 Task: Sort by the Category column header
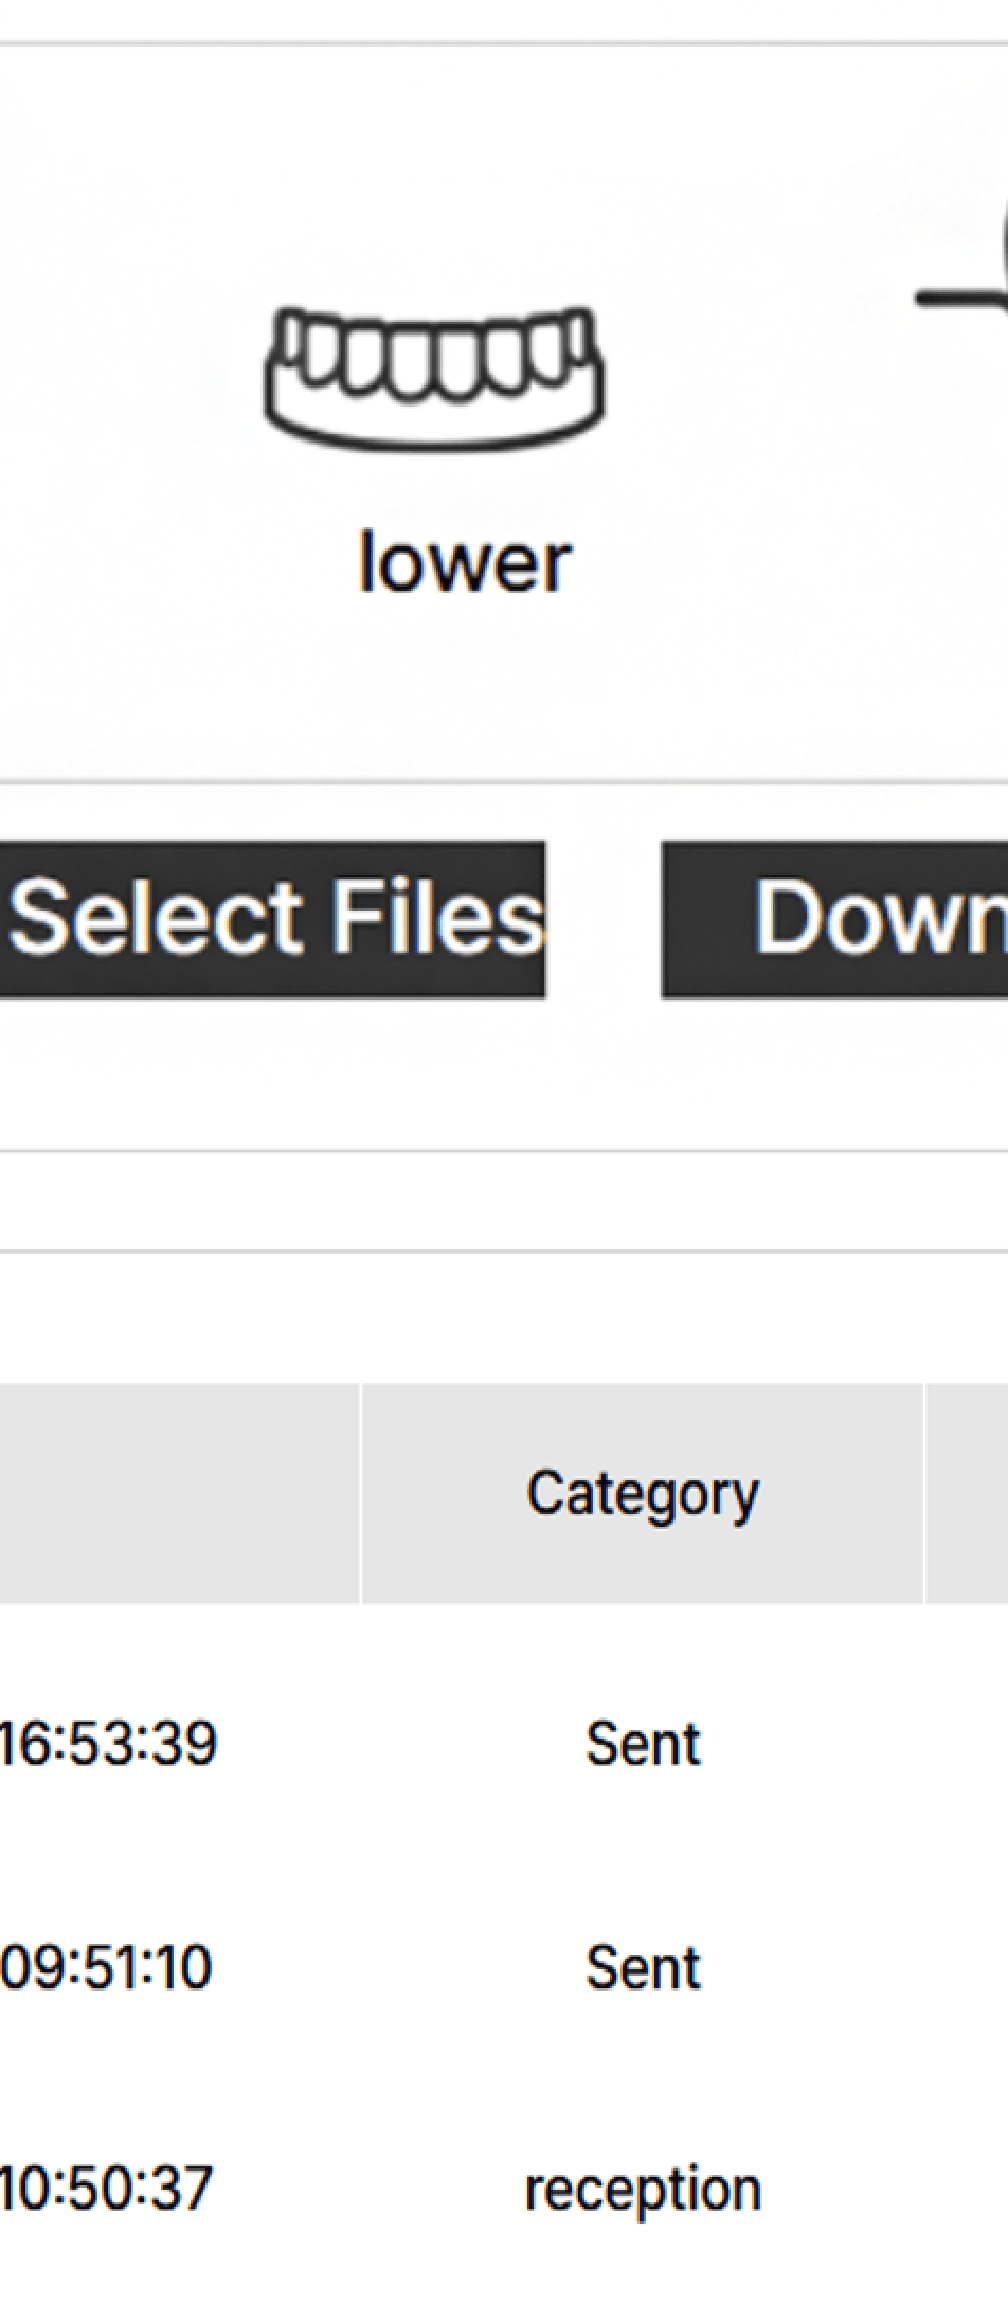[642, 1494]
